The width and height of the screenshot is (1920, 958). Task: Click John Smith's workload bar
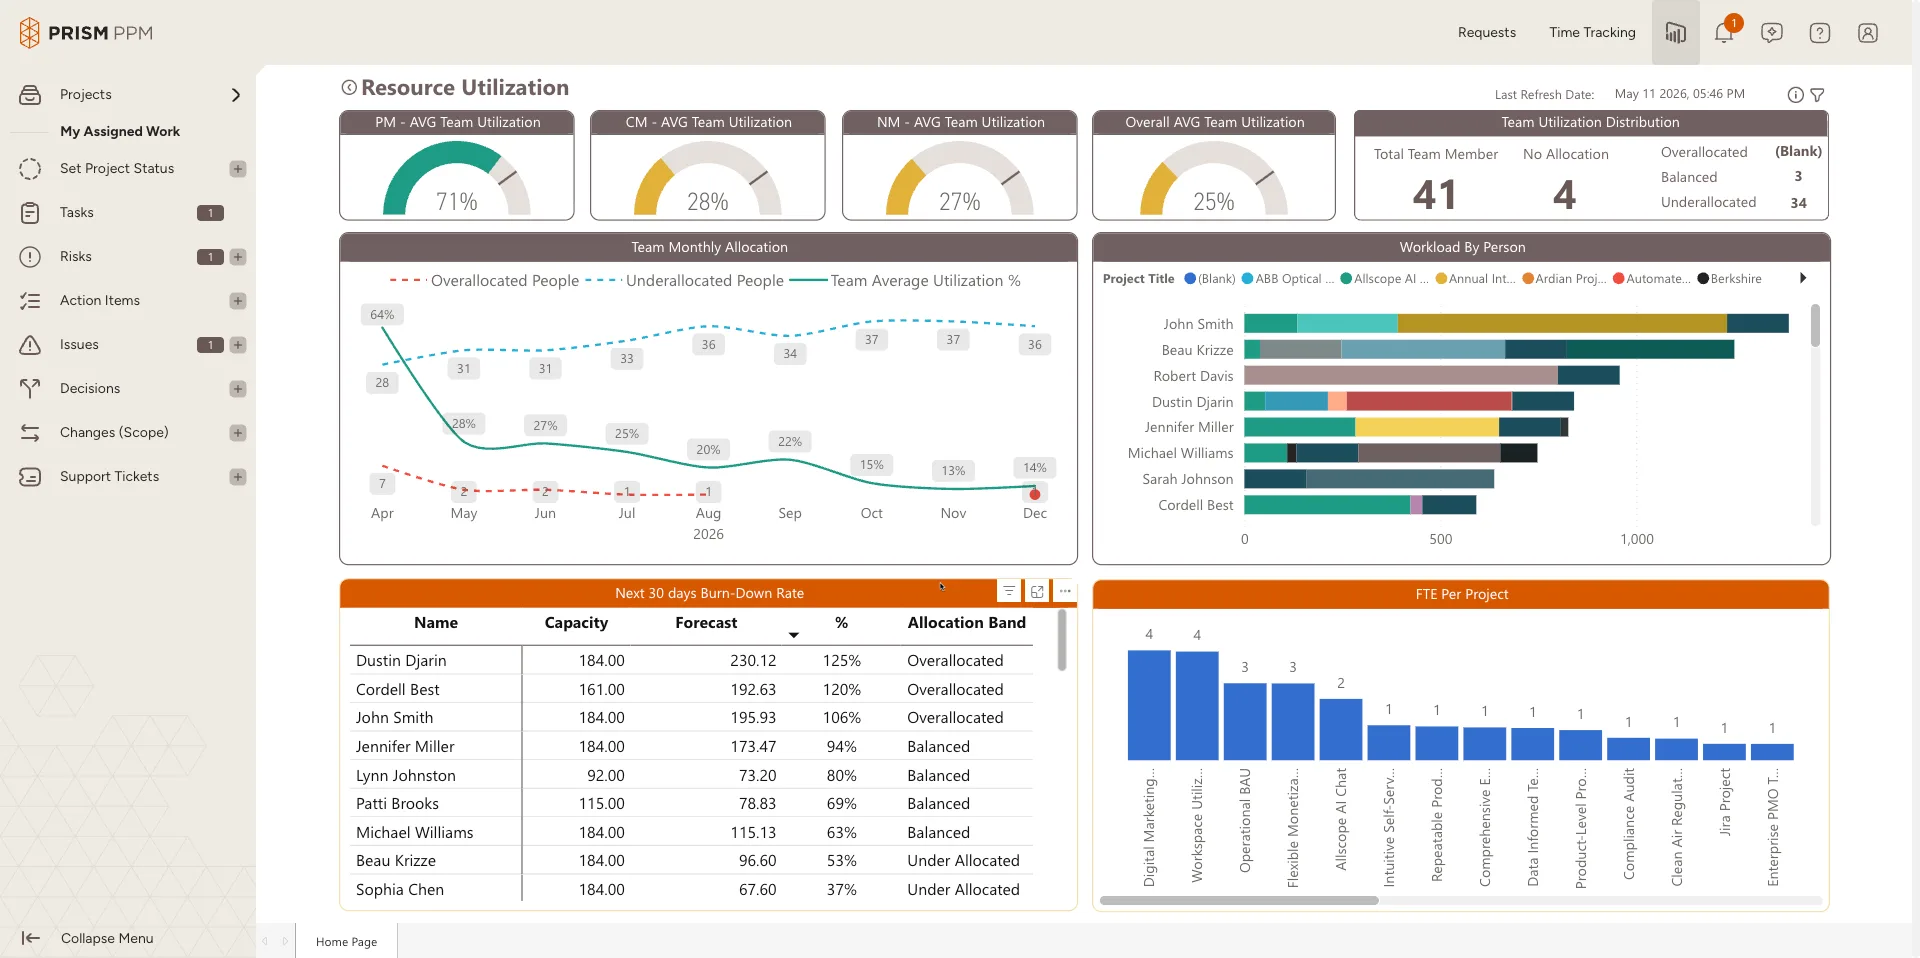[1516, 323]
